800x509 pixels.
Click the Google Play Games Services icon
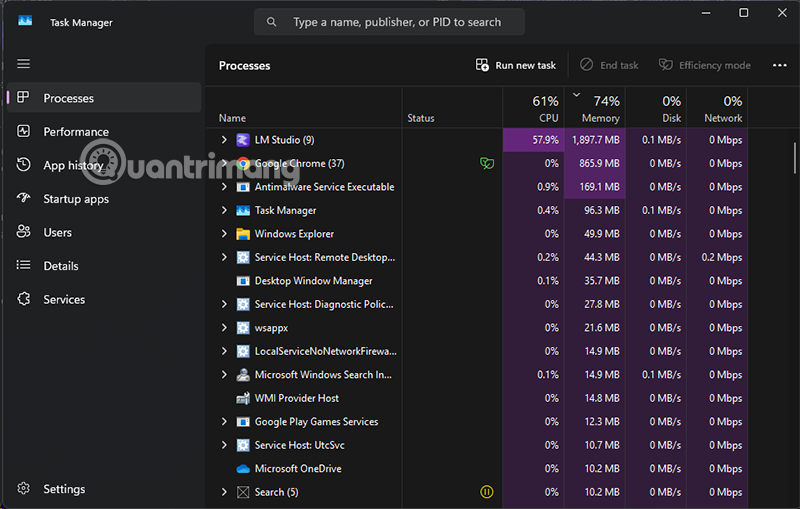(x=243, y=421)
